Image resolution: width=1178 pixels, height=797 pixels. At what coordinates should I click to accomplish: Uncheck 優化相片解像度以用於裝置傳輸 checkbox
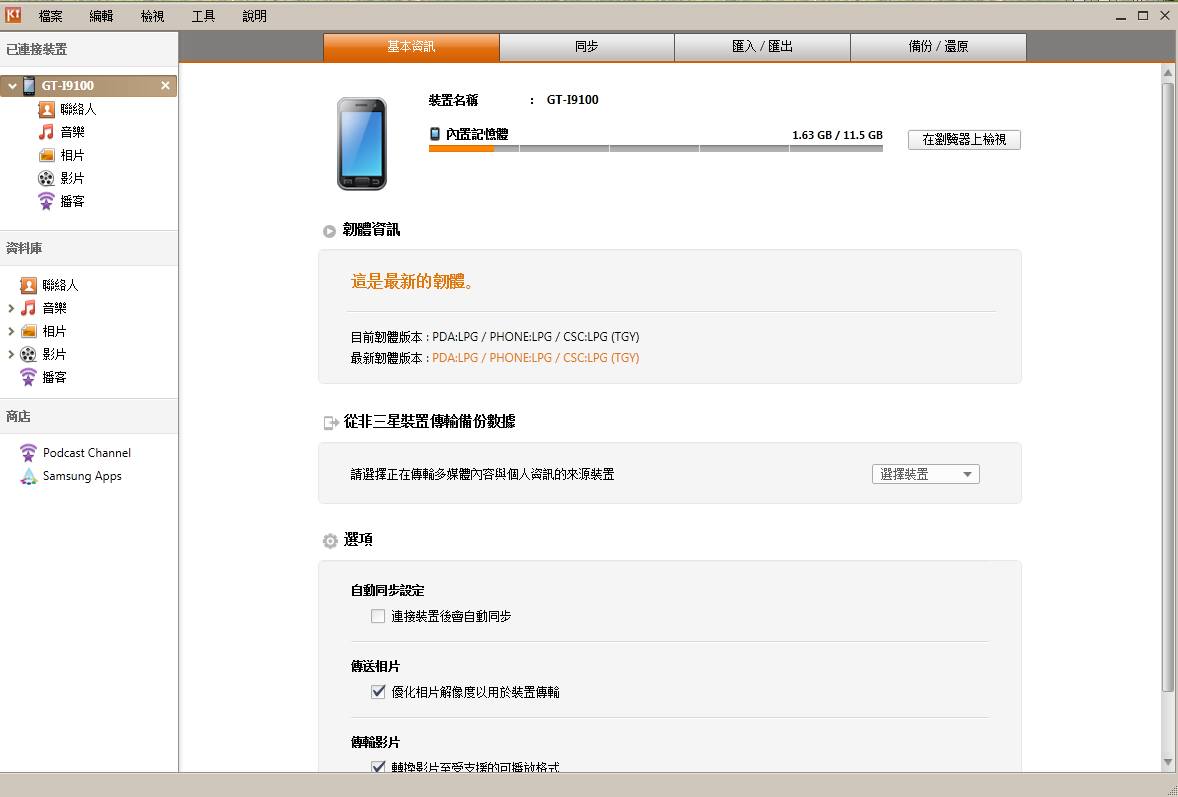378,692
